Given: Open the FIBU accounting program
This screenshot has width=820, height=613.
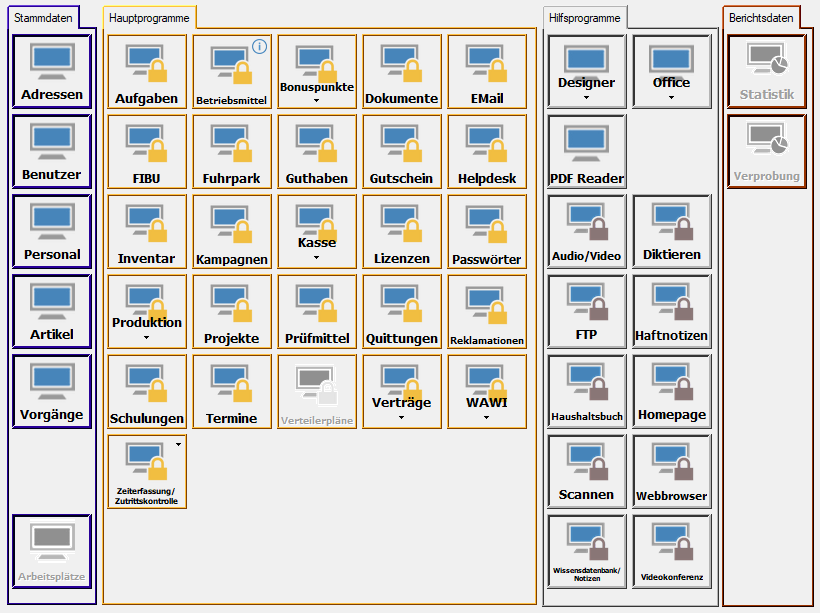Looking at the screenshot, I should (x=147, y=152).
